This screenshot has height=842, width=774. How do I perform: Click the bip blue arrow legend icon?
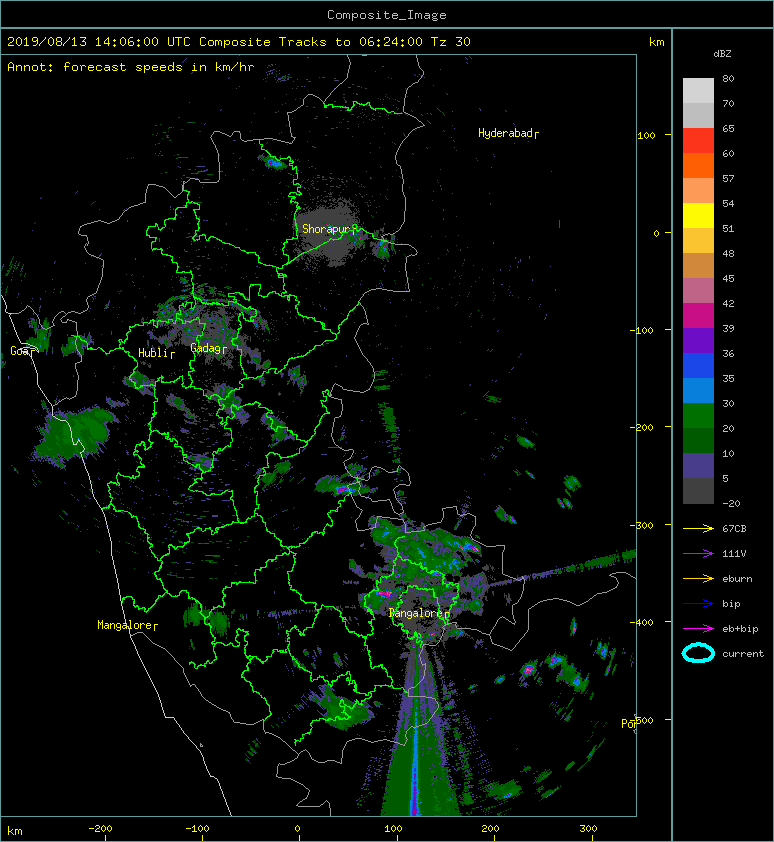pos(698,604)
